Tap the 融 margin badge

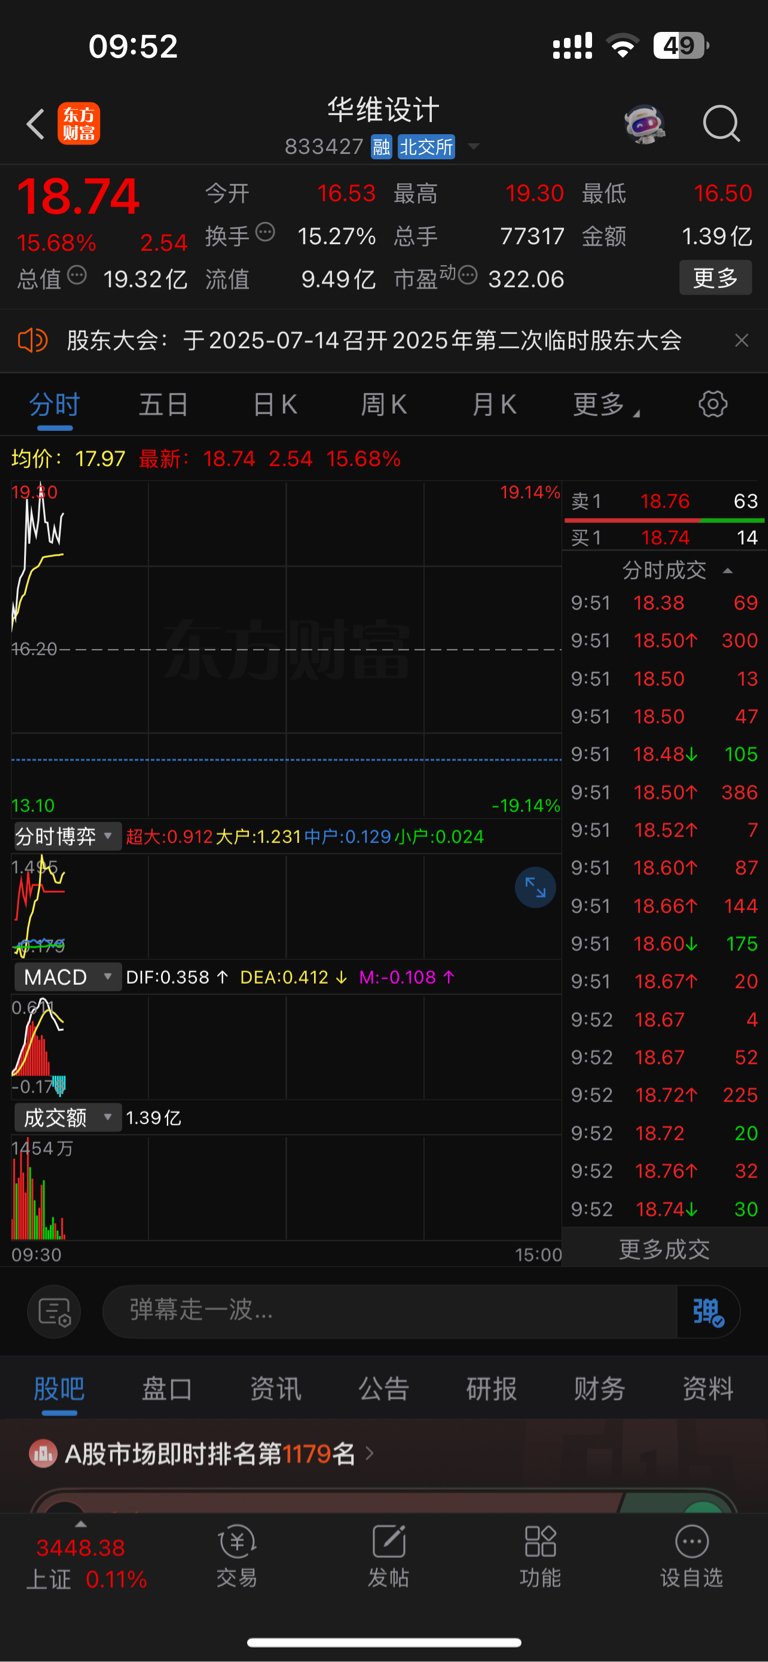pos(381,147)
